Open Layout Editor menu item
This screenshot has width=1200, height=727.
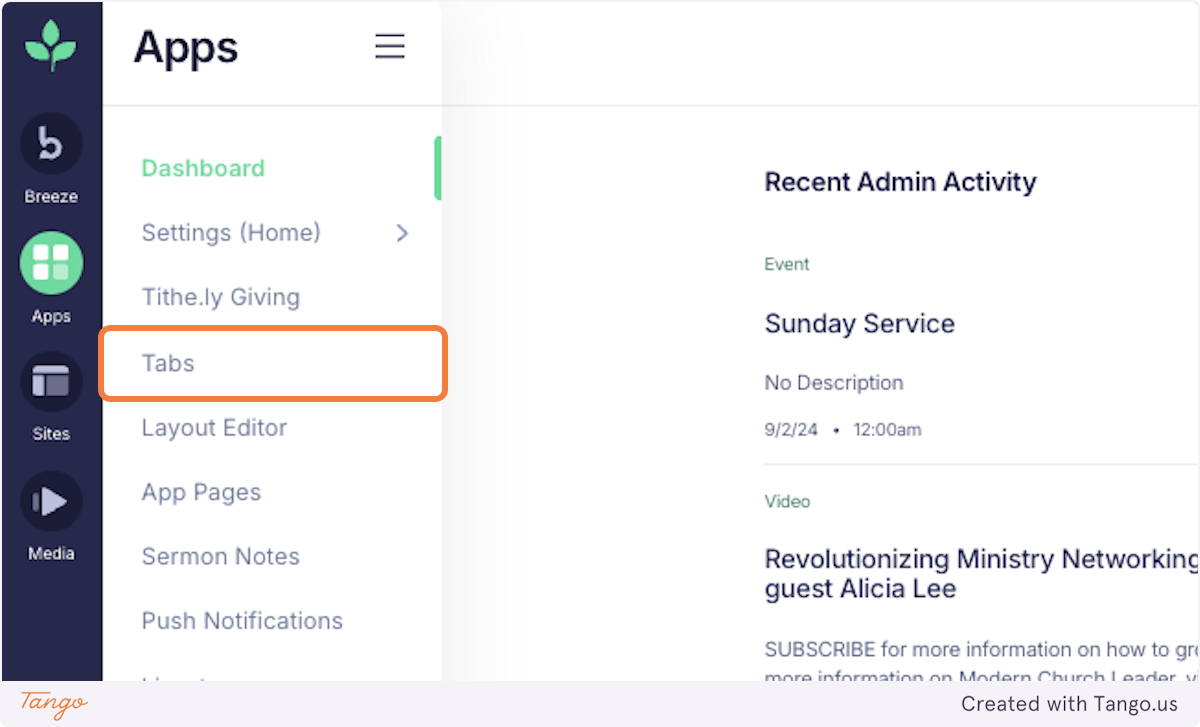click(x=214, y=427)
